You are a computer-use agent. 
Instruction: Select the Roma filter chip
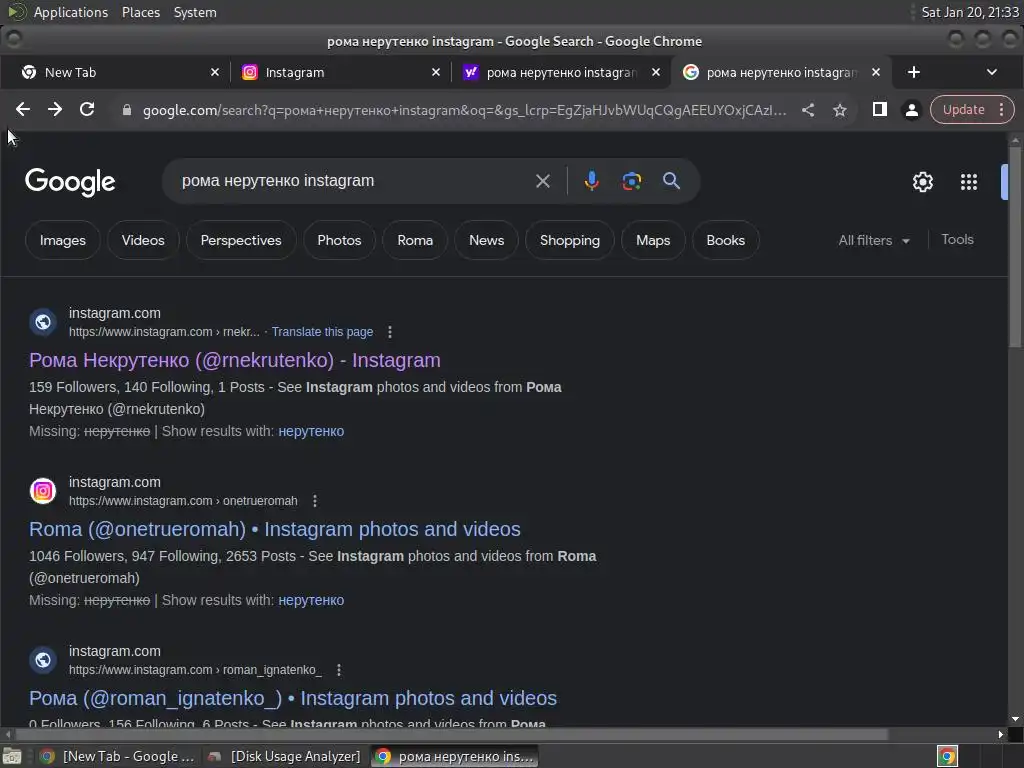(415, 240)
